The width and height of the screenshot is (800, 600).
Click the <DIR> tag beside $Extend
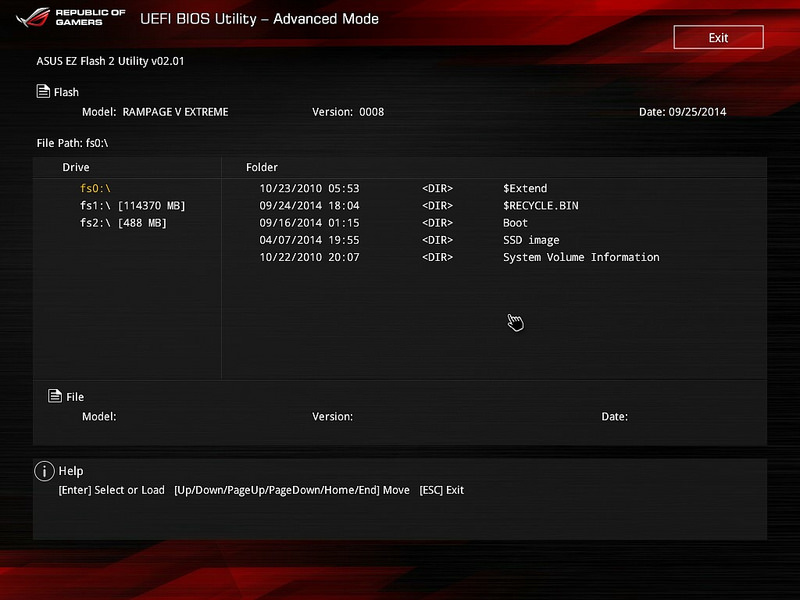(437, 188)
